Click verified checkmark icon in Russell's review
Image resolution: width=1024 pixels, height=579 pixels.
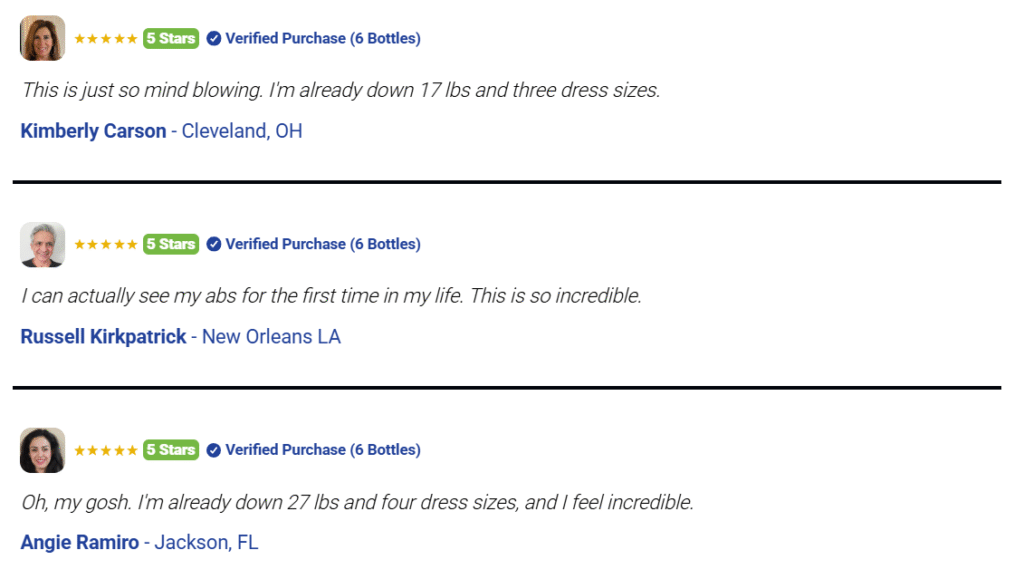pyautogui.click(x=214, y=244)
